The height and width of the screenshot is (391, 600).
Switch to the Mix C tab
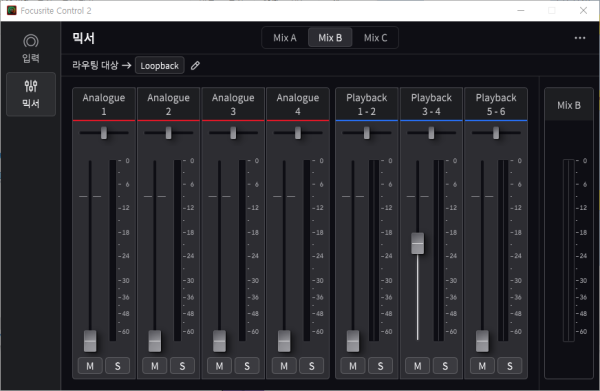(375, 38)
